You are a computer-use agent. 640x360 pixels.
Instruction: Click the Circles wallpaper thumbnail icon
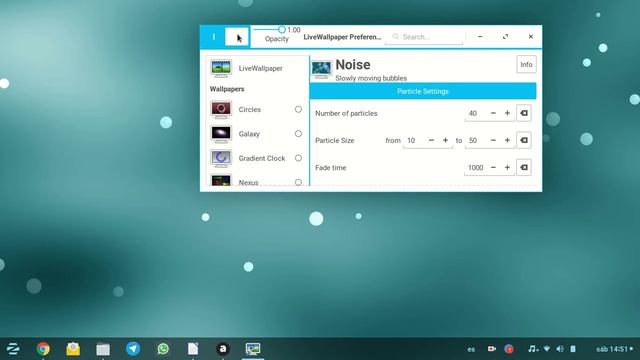221,109
